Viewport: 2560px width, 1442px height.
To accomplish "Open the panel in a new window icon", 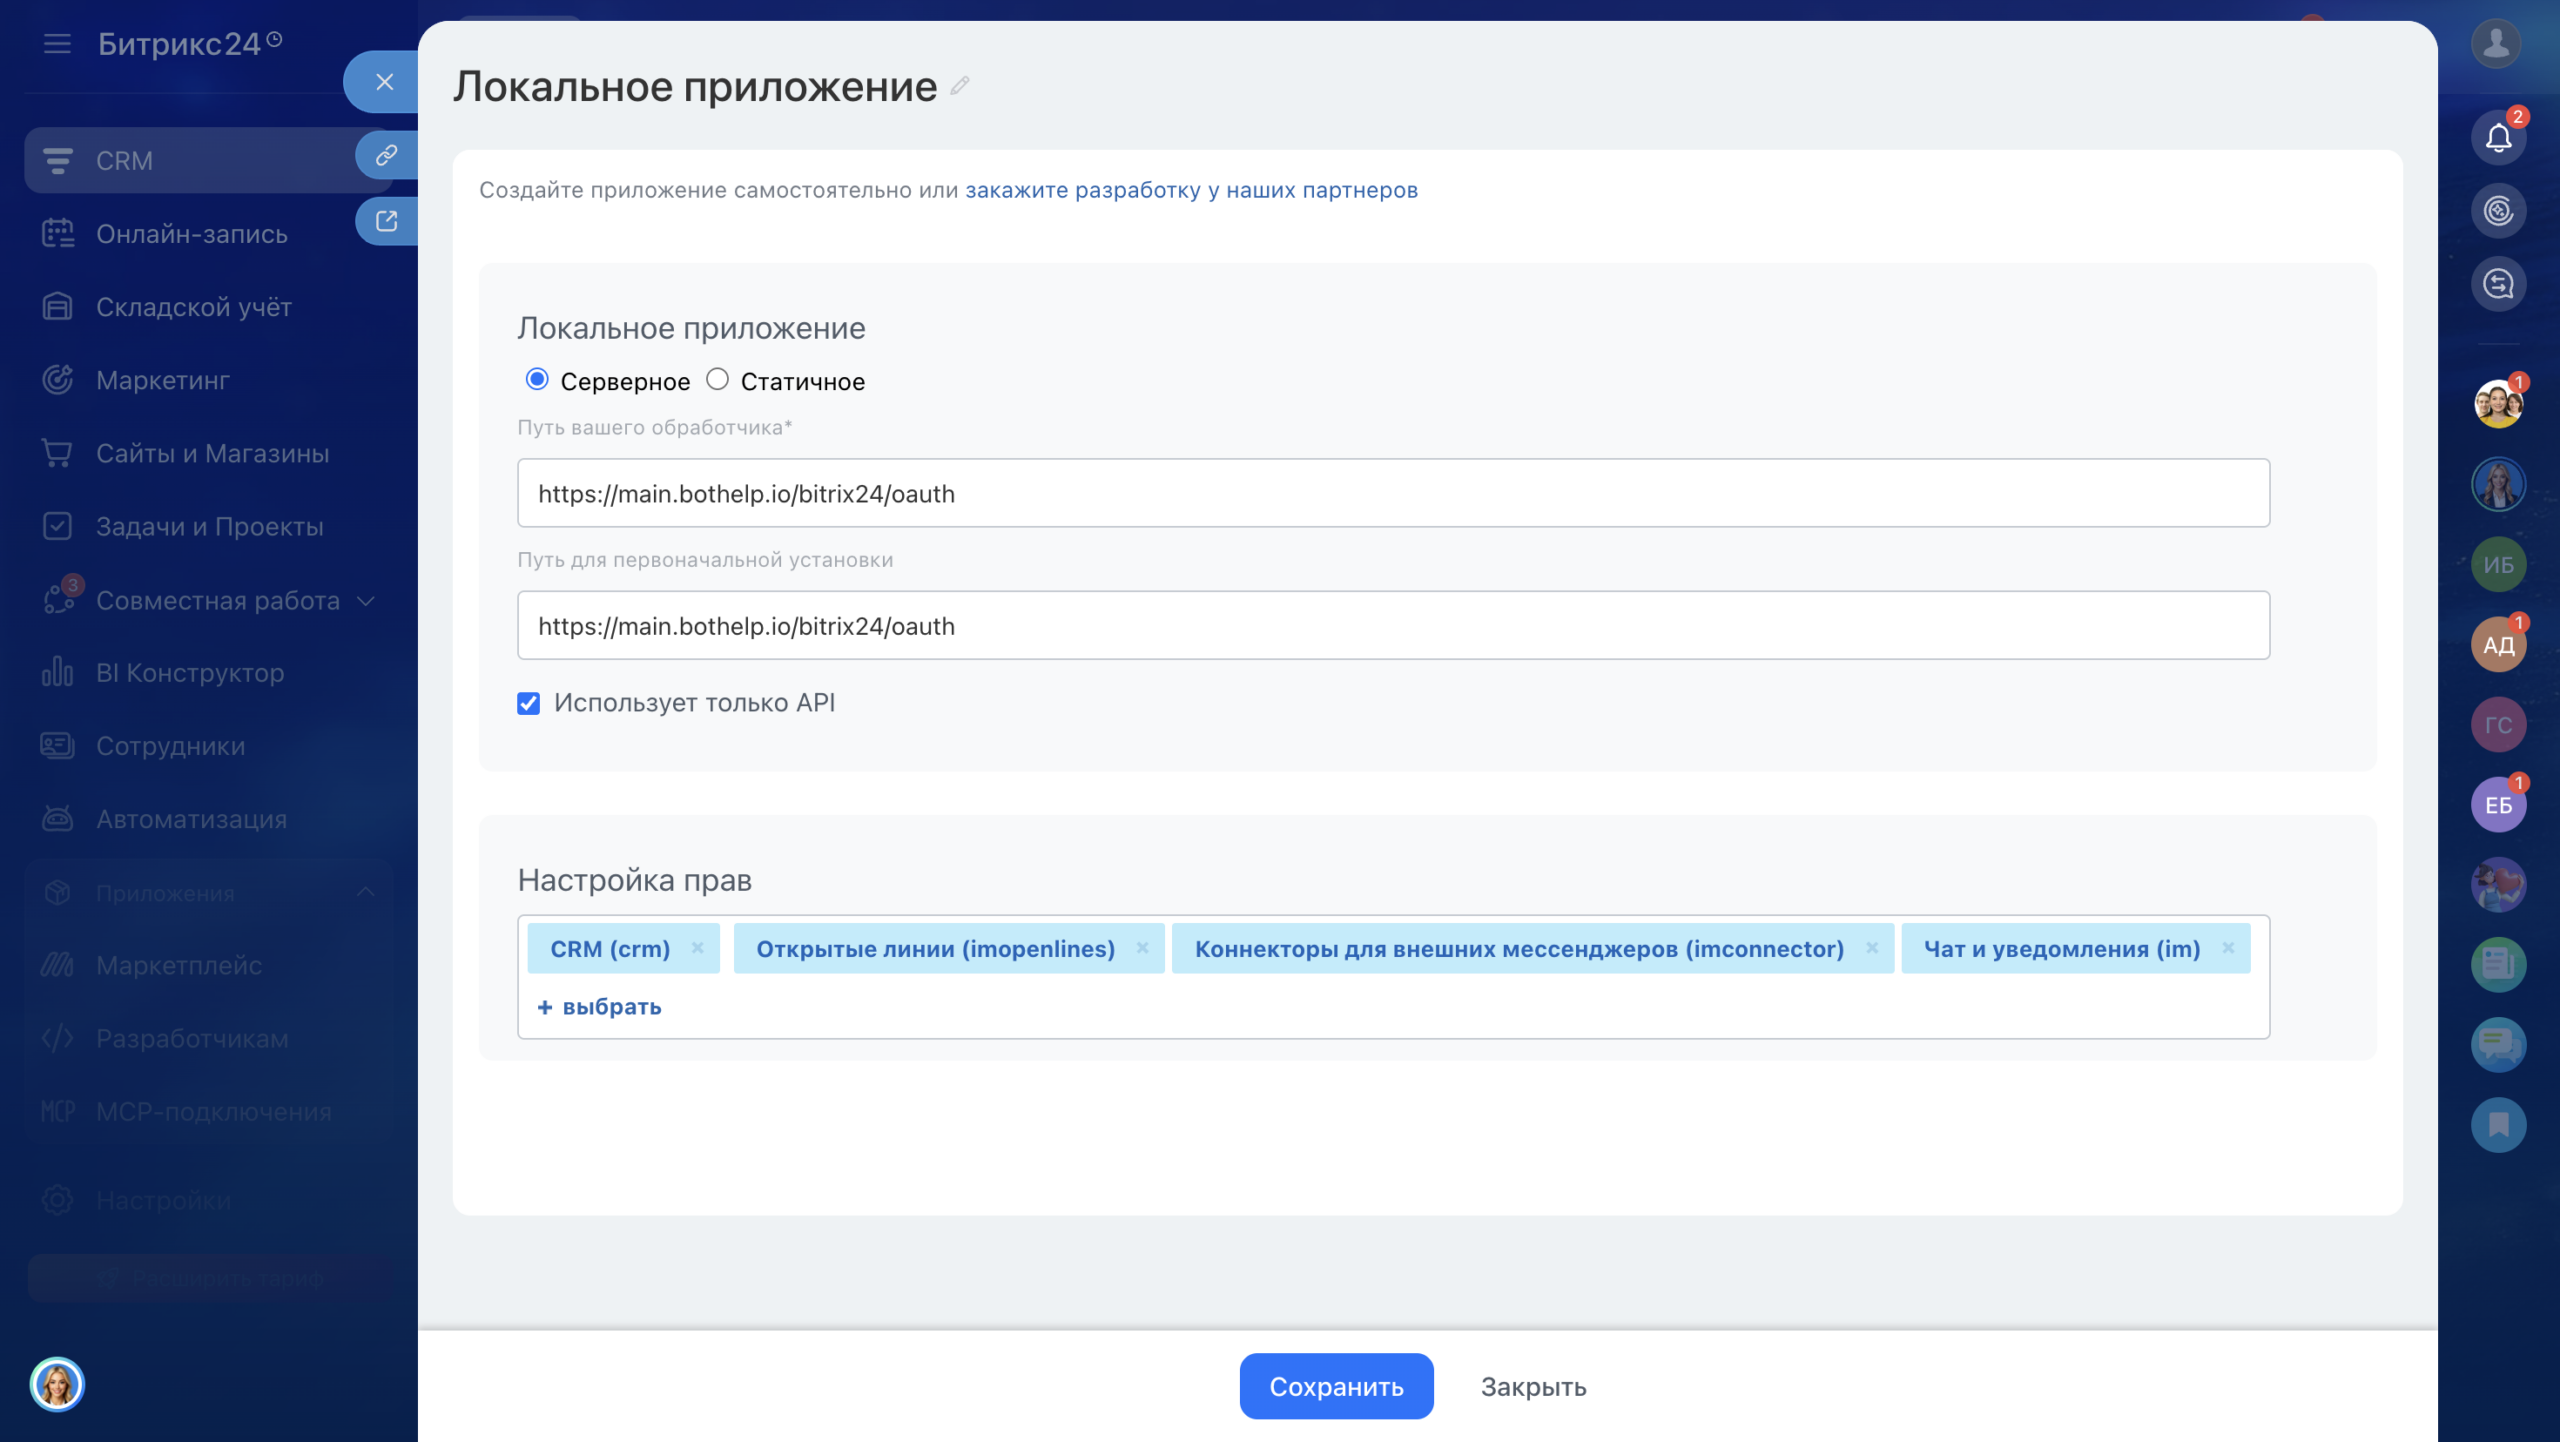I will tap(386, 221).
